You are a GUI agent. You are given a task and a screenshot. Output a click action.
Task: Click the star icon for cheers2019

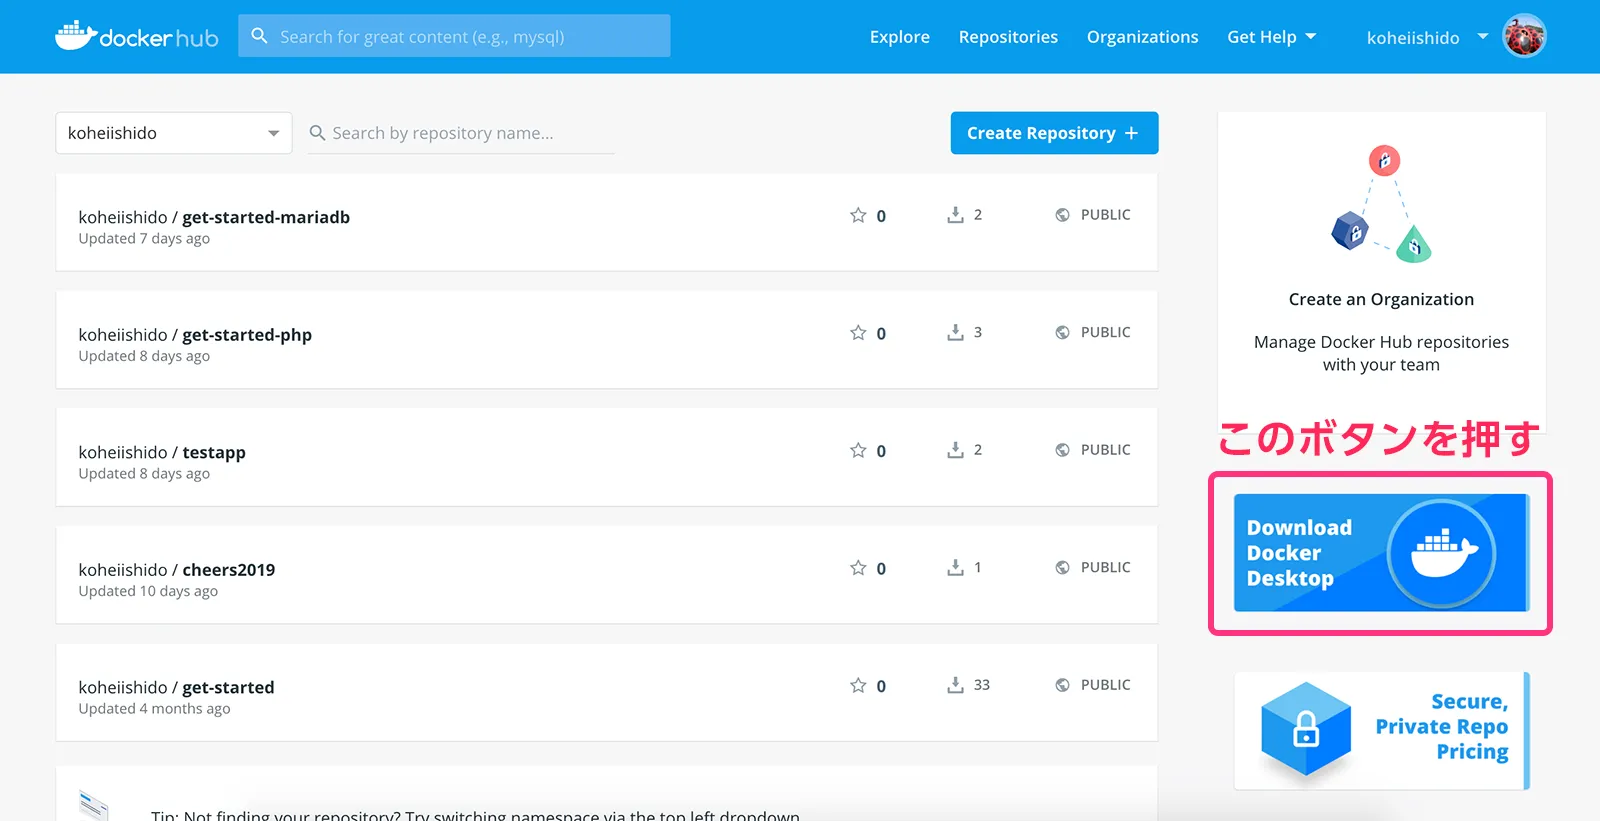click(858, 568)
